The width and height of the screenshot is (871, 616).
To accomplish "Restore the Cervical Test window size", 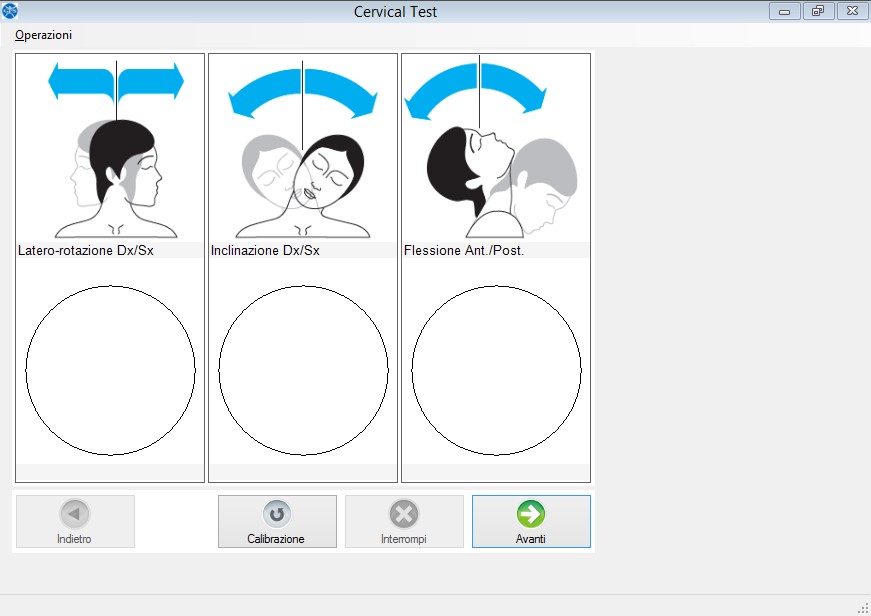I will 818,11.
